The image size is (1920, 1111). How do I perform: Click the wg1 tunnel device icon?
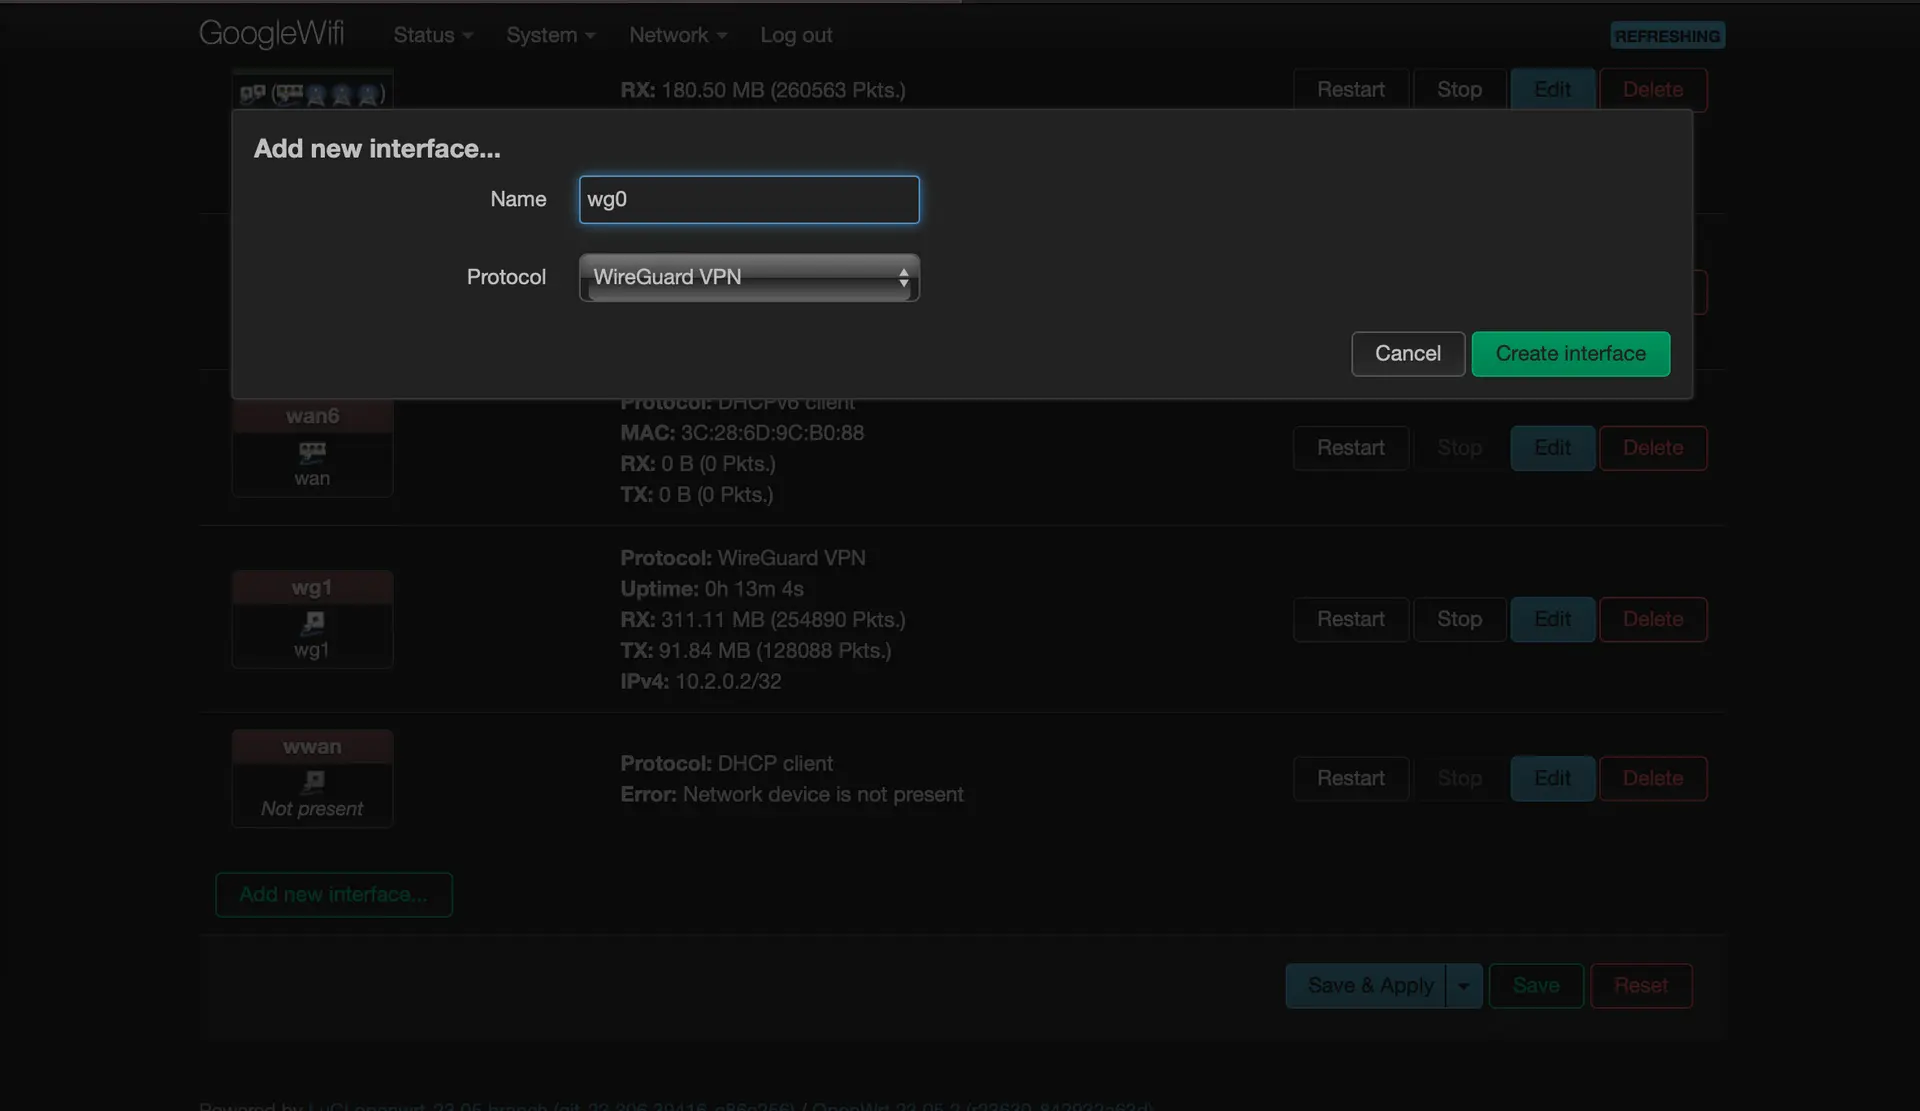[x=312, y=623]
